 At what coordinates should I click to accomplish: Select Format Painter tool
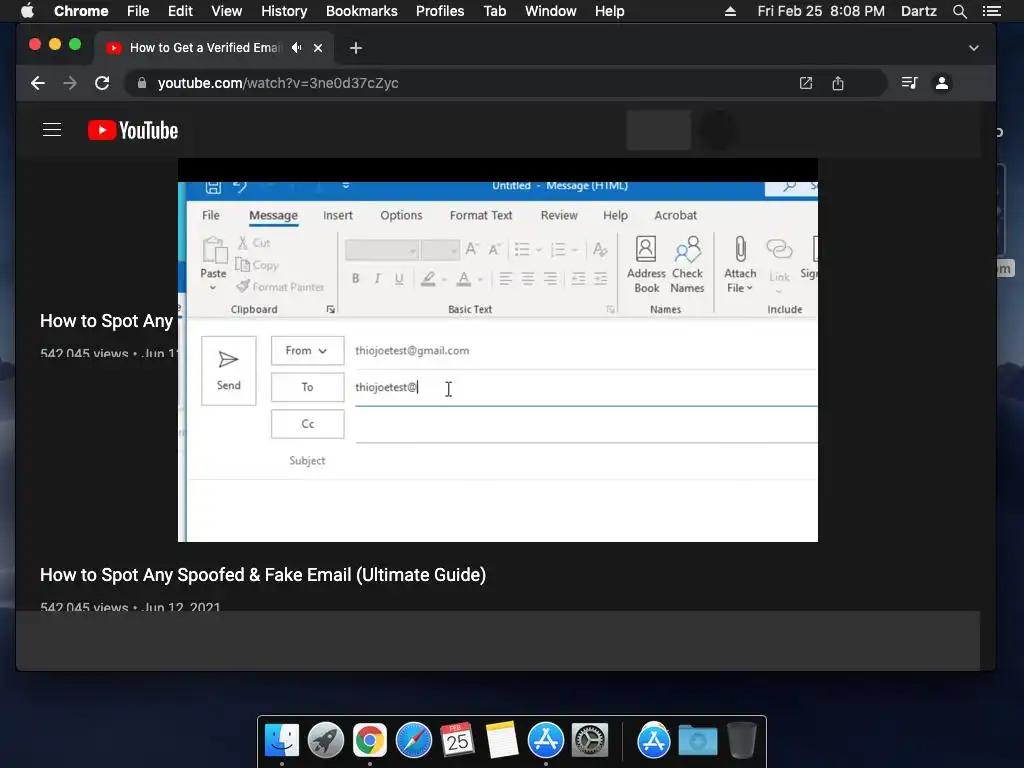pyautogui.click(x=280, y=287)
